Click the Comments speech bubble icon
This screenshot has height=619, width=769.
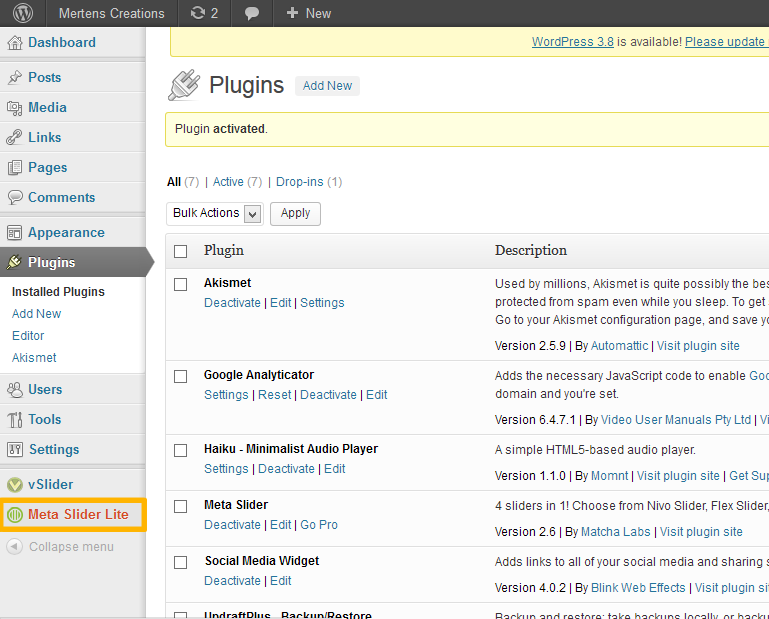tap(15, 197)
